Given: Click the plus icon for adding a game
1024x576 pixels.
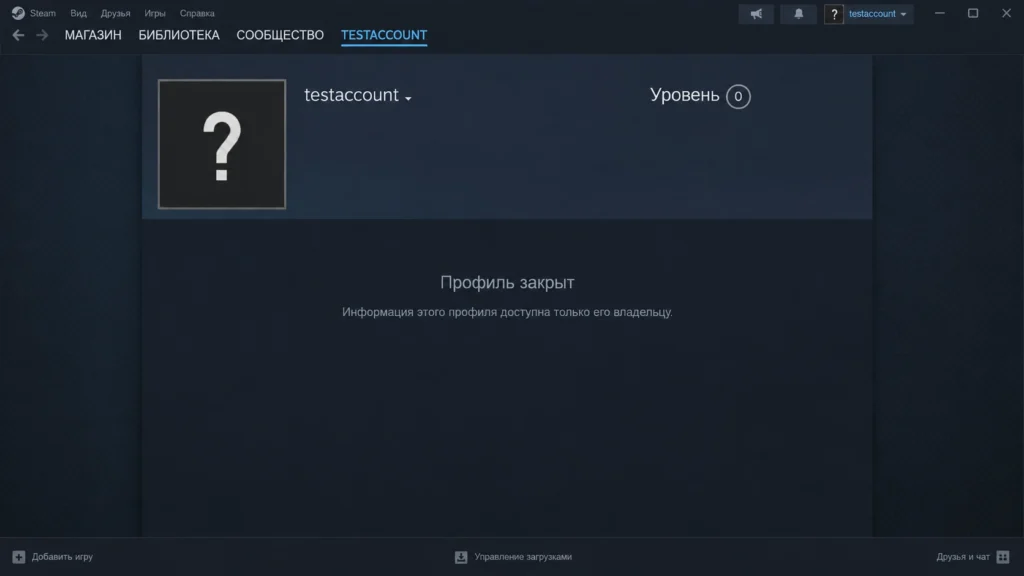Looking at the screenshot, I should tap(18, 556).
